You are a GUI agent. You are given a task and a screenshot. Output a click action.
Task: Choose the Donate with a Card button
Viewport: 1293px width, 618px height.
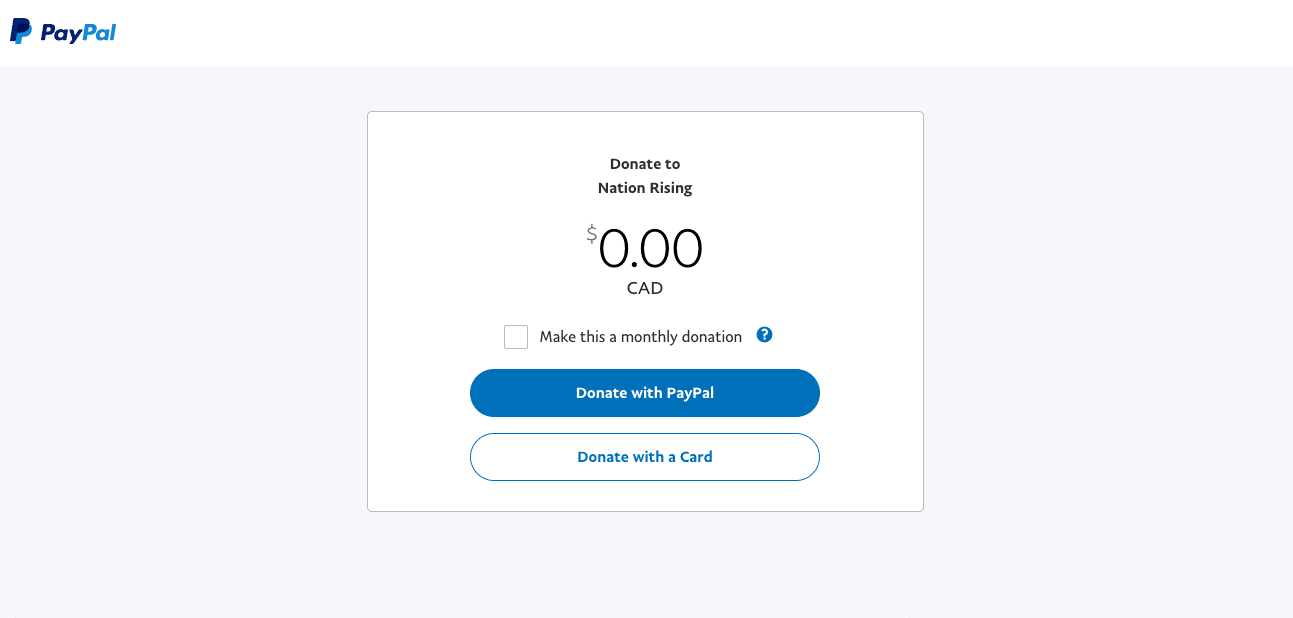tap(645, 457)
